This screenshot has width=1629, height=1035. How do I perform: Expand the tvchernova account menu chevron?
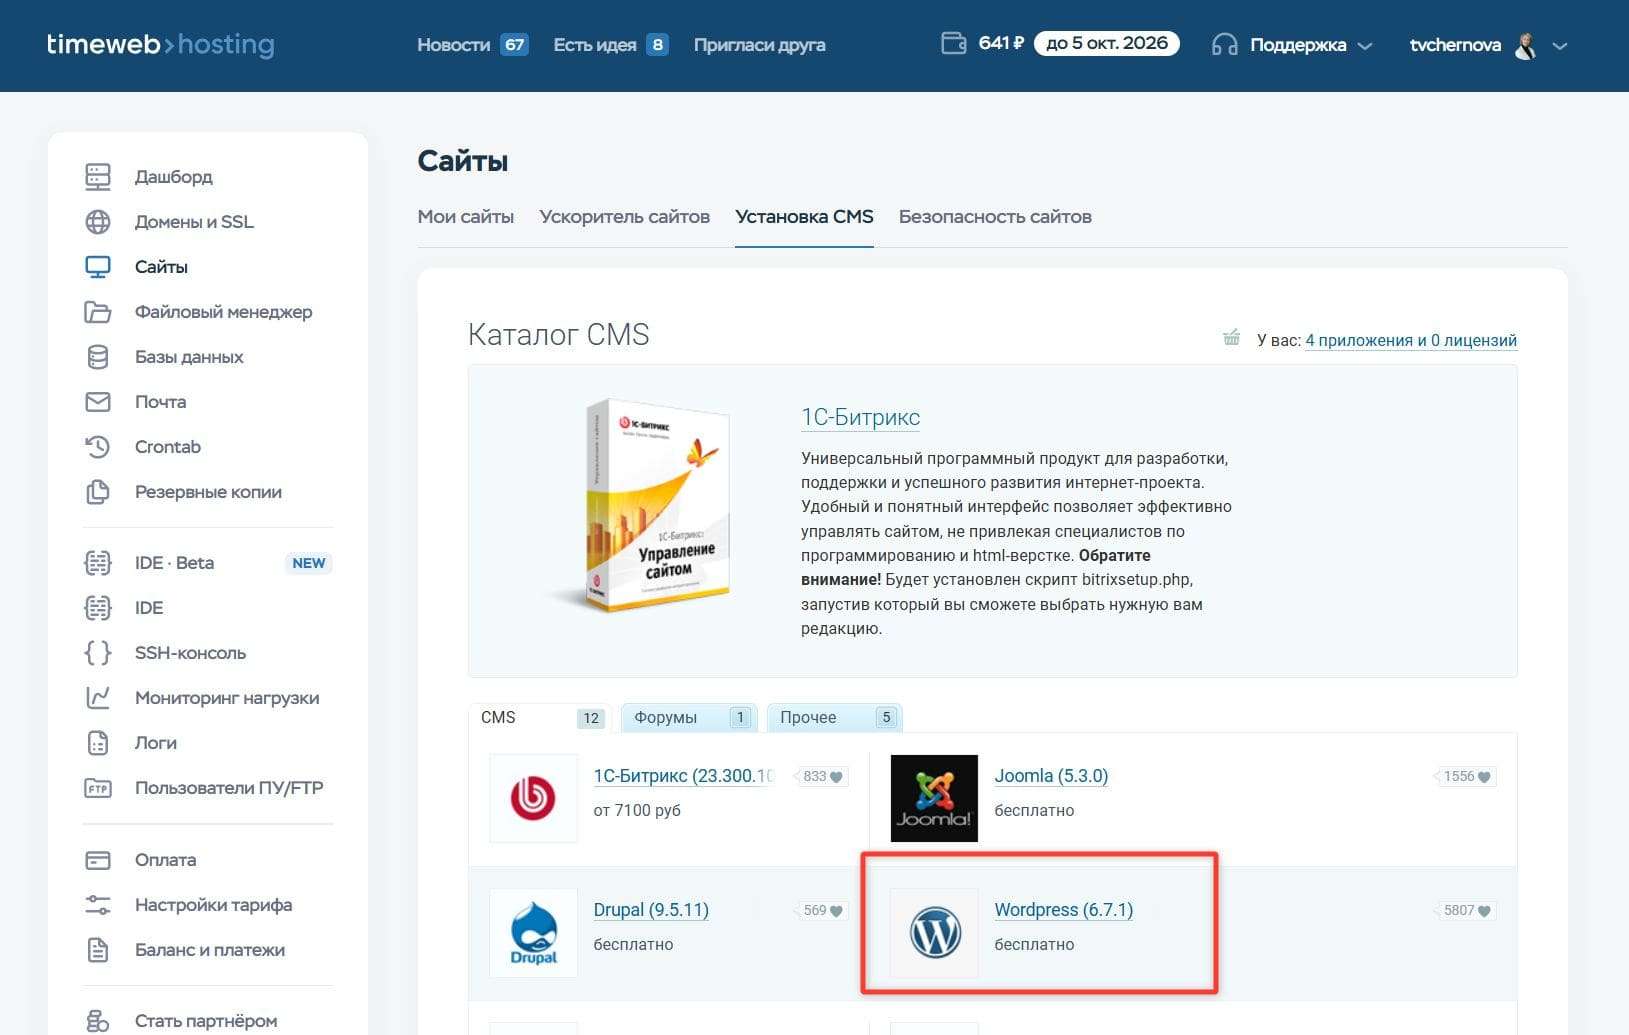pos(1560,46)
